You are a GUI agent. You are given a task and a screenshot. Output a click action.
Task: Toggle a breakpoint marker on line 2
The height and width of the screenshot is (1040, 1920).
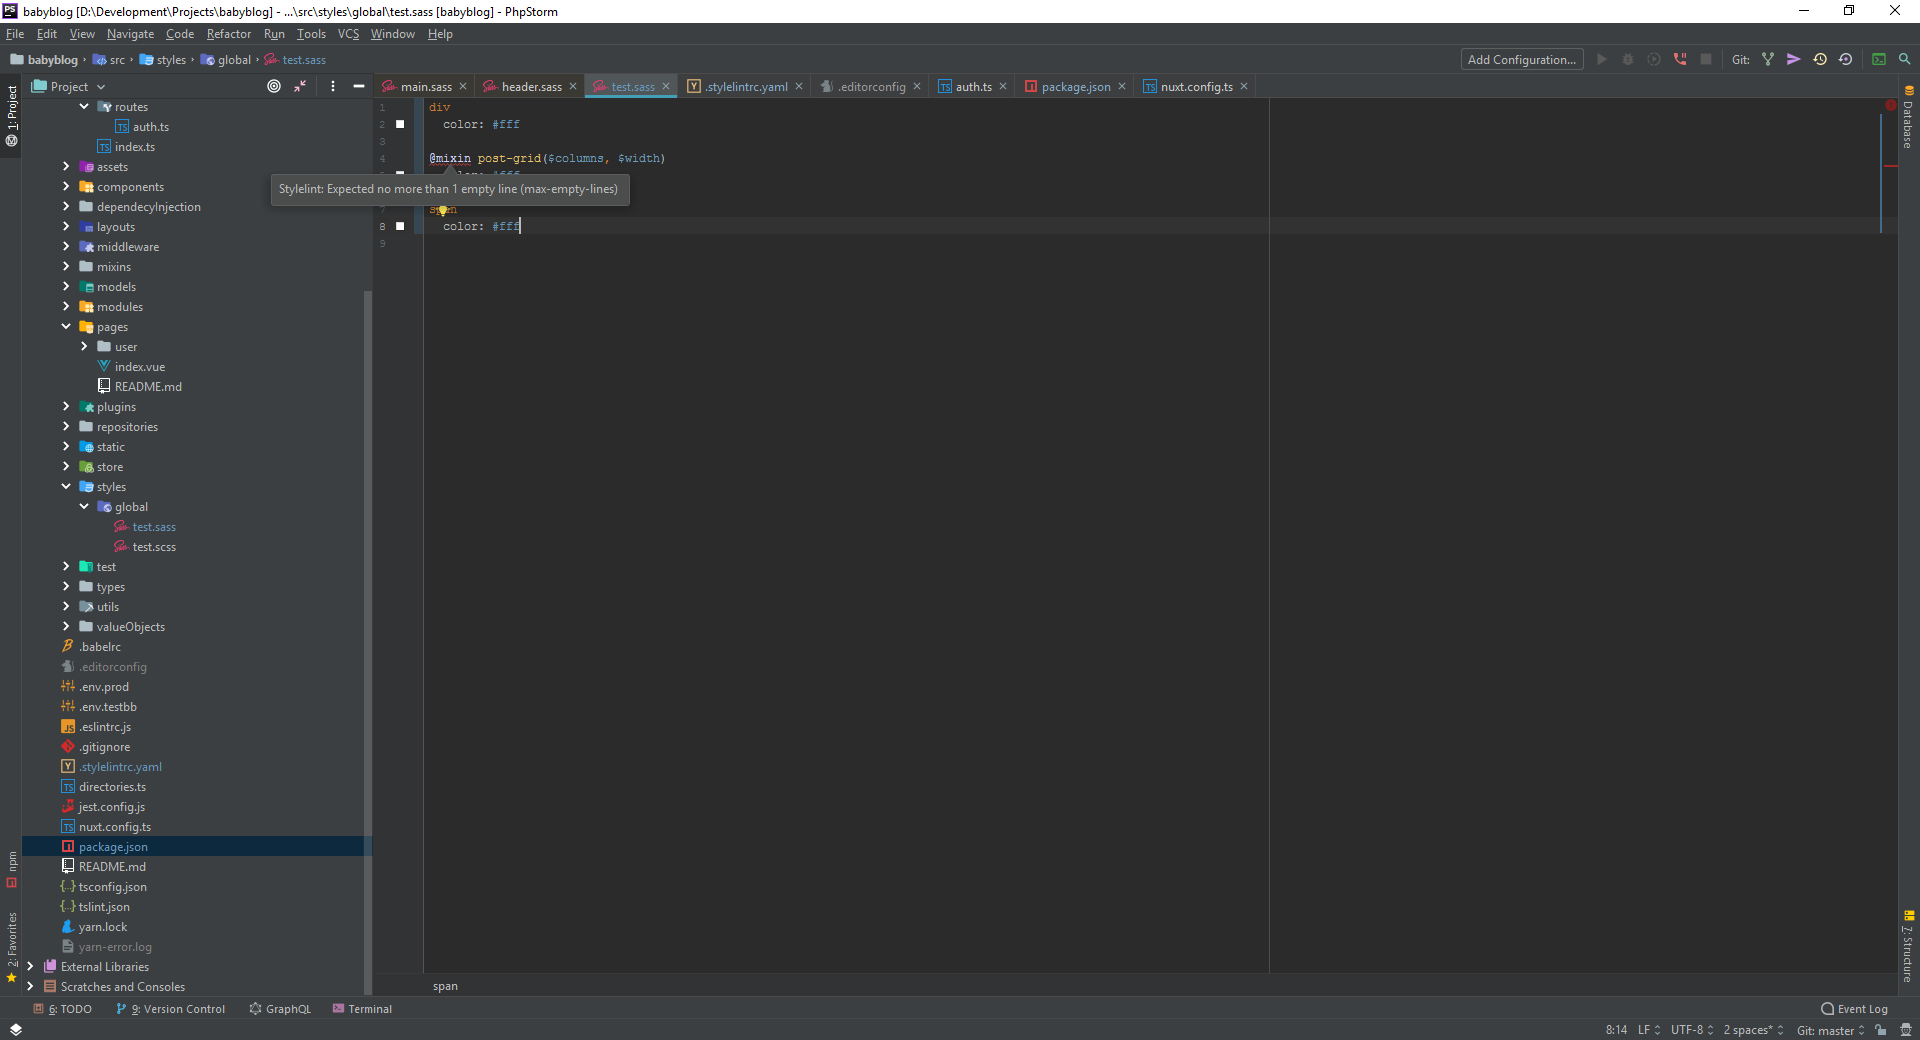[x=401, y=124]
